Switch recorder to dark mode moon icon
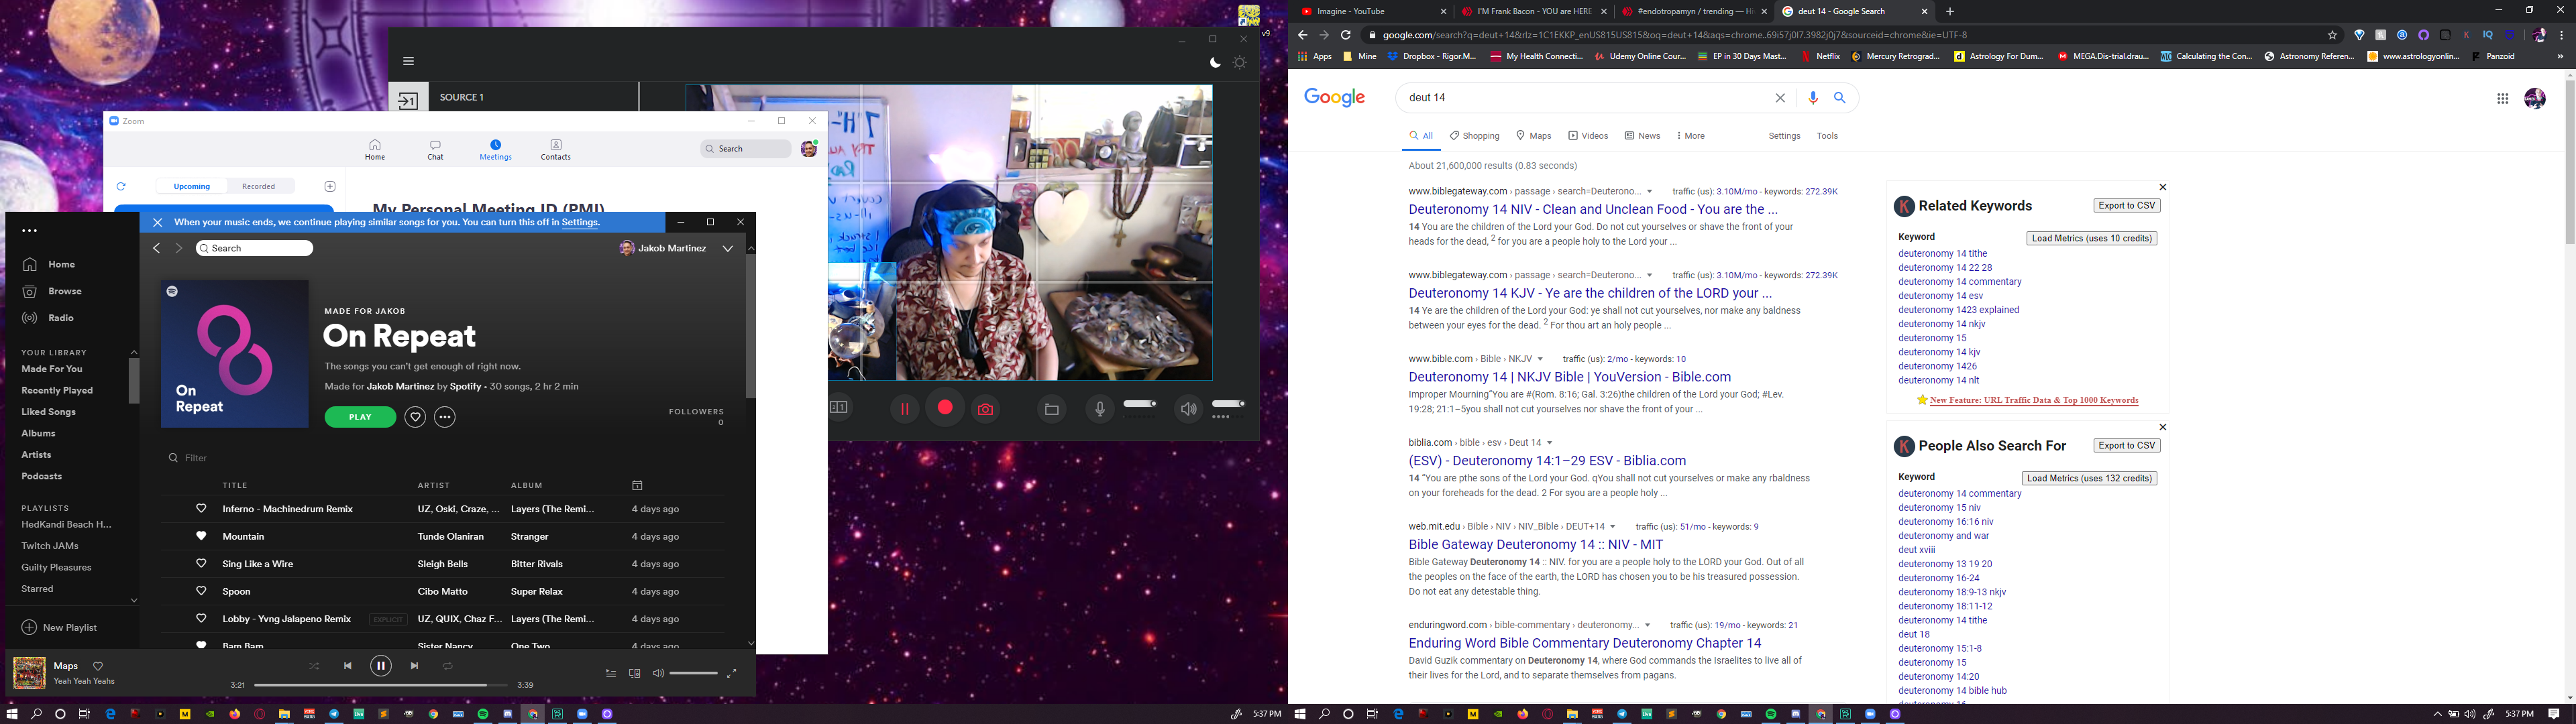This screenshot has height=724, width=2576. coord(1215,62)
